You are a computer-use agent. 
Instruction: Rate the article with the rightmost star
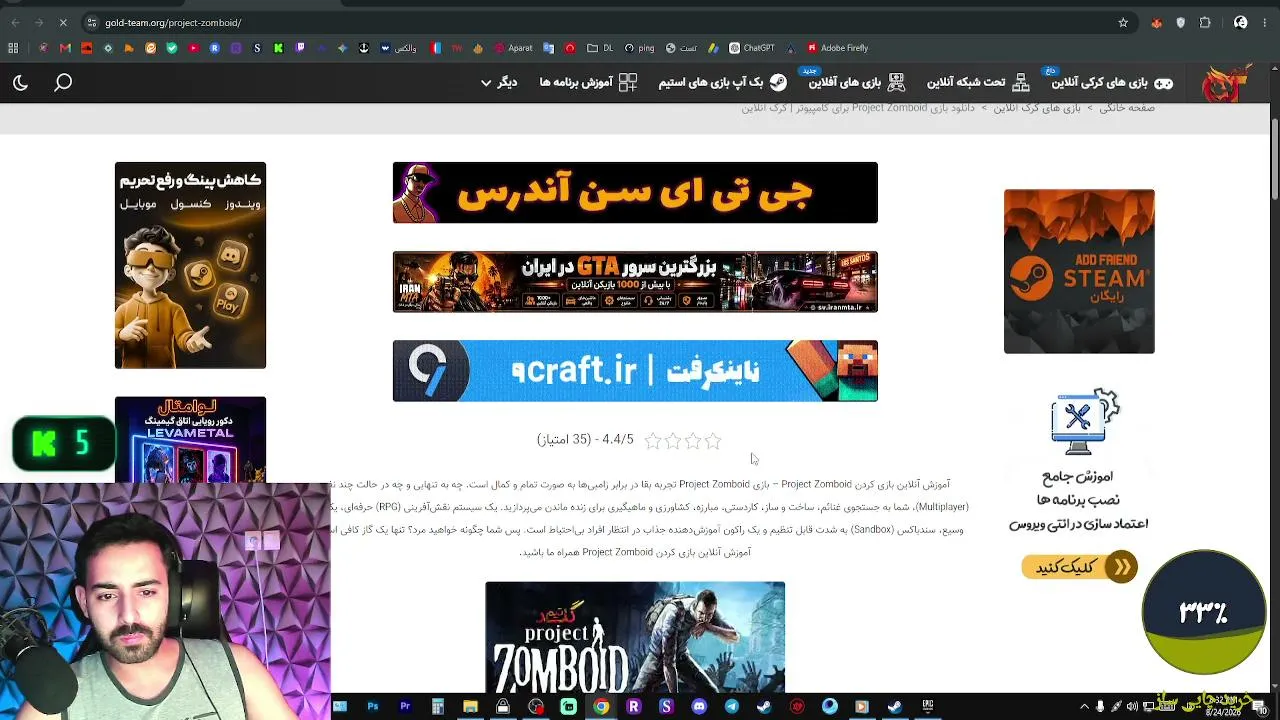click(713, 440)
